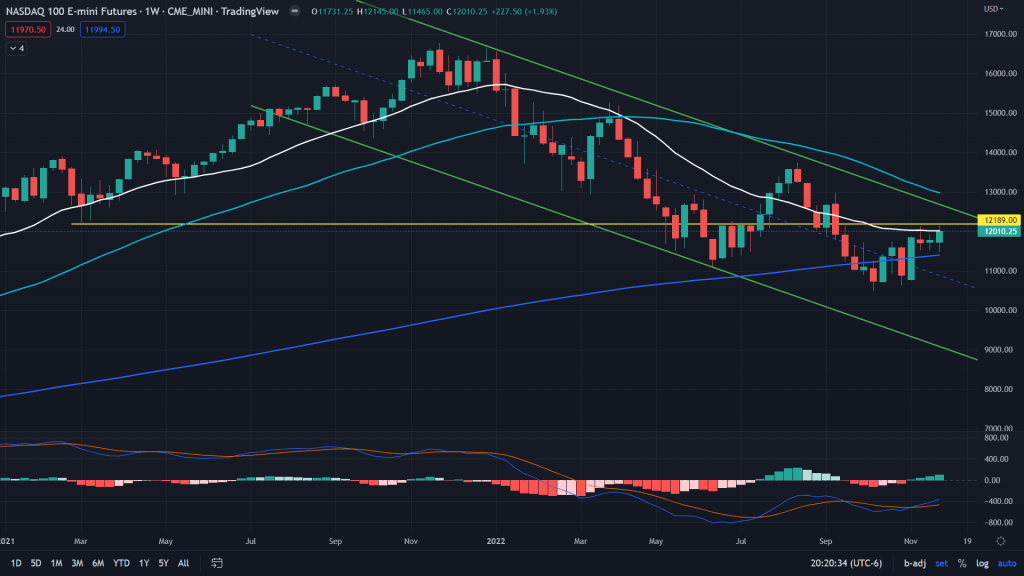Toggle auto scale mode

1006,564
